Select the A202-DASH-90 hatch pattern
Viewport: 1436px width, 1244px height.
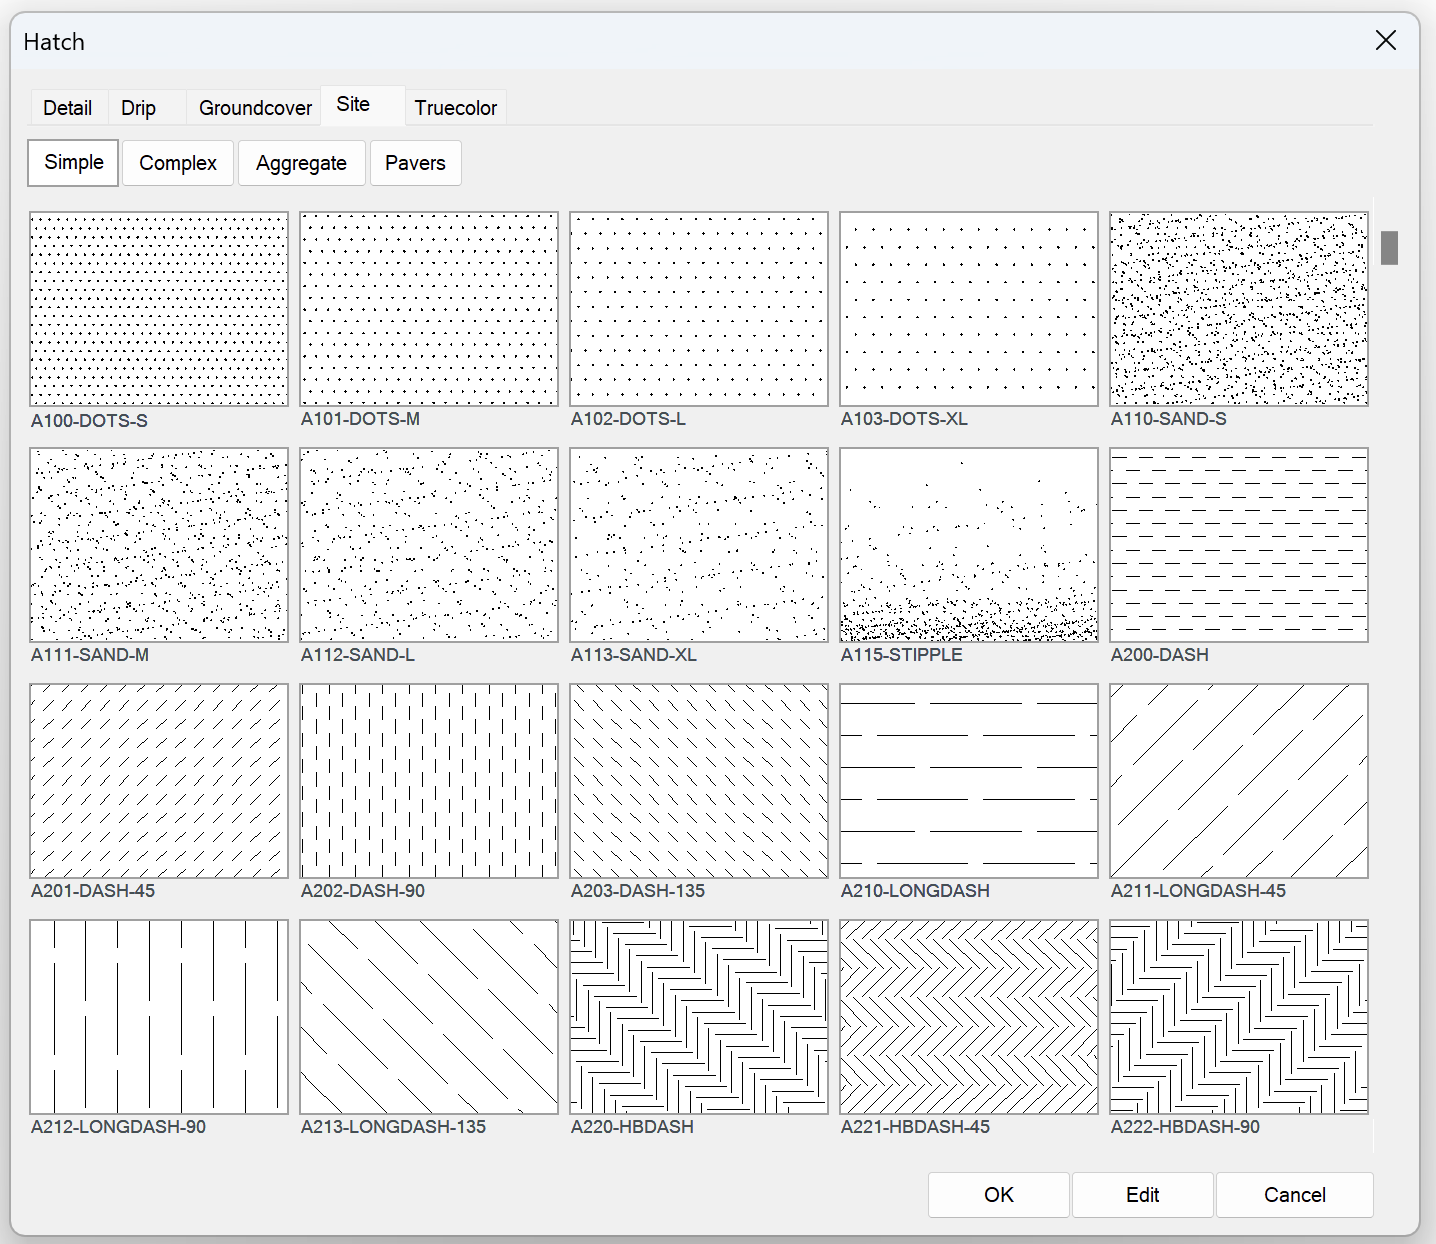[429, 781]
